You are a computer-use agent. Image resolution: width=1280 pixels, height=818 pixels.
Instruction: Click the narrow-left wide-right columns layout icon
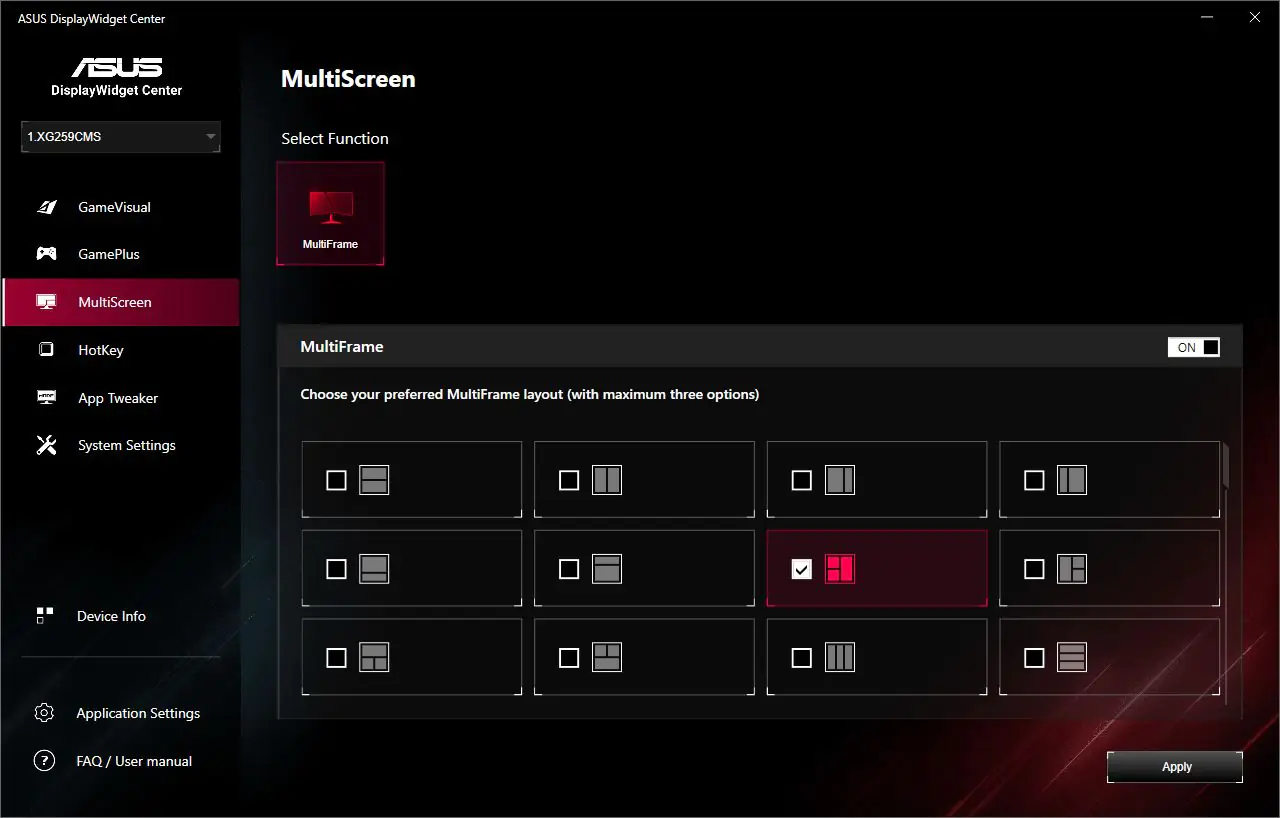1072,480
